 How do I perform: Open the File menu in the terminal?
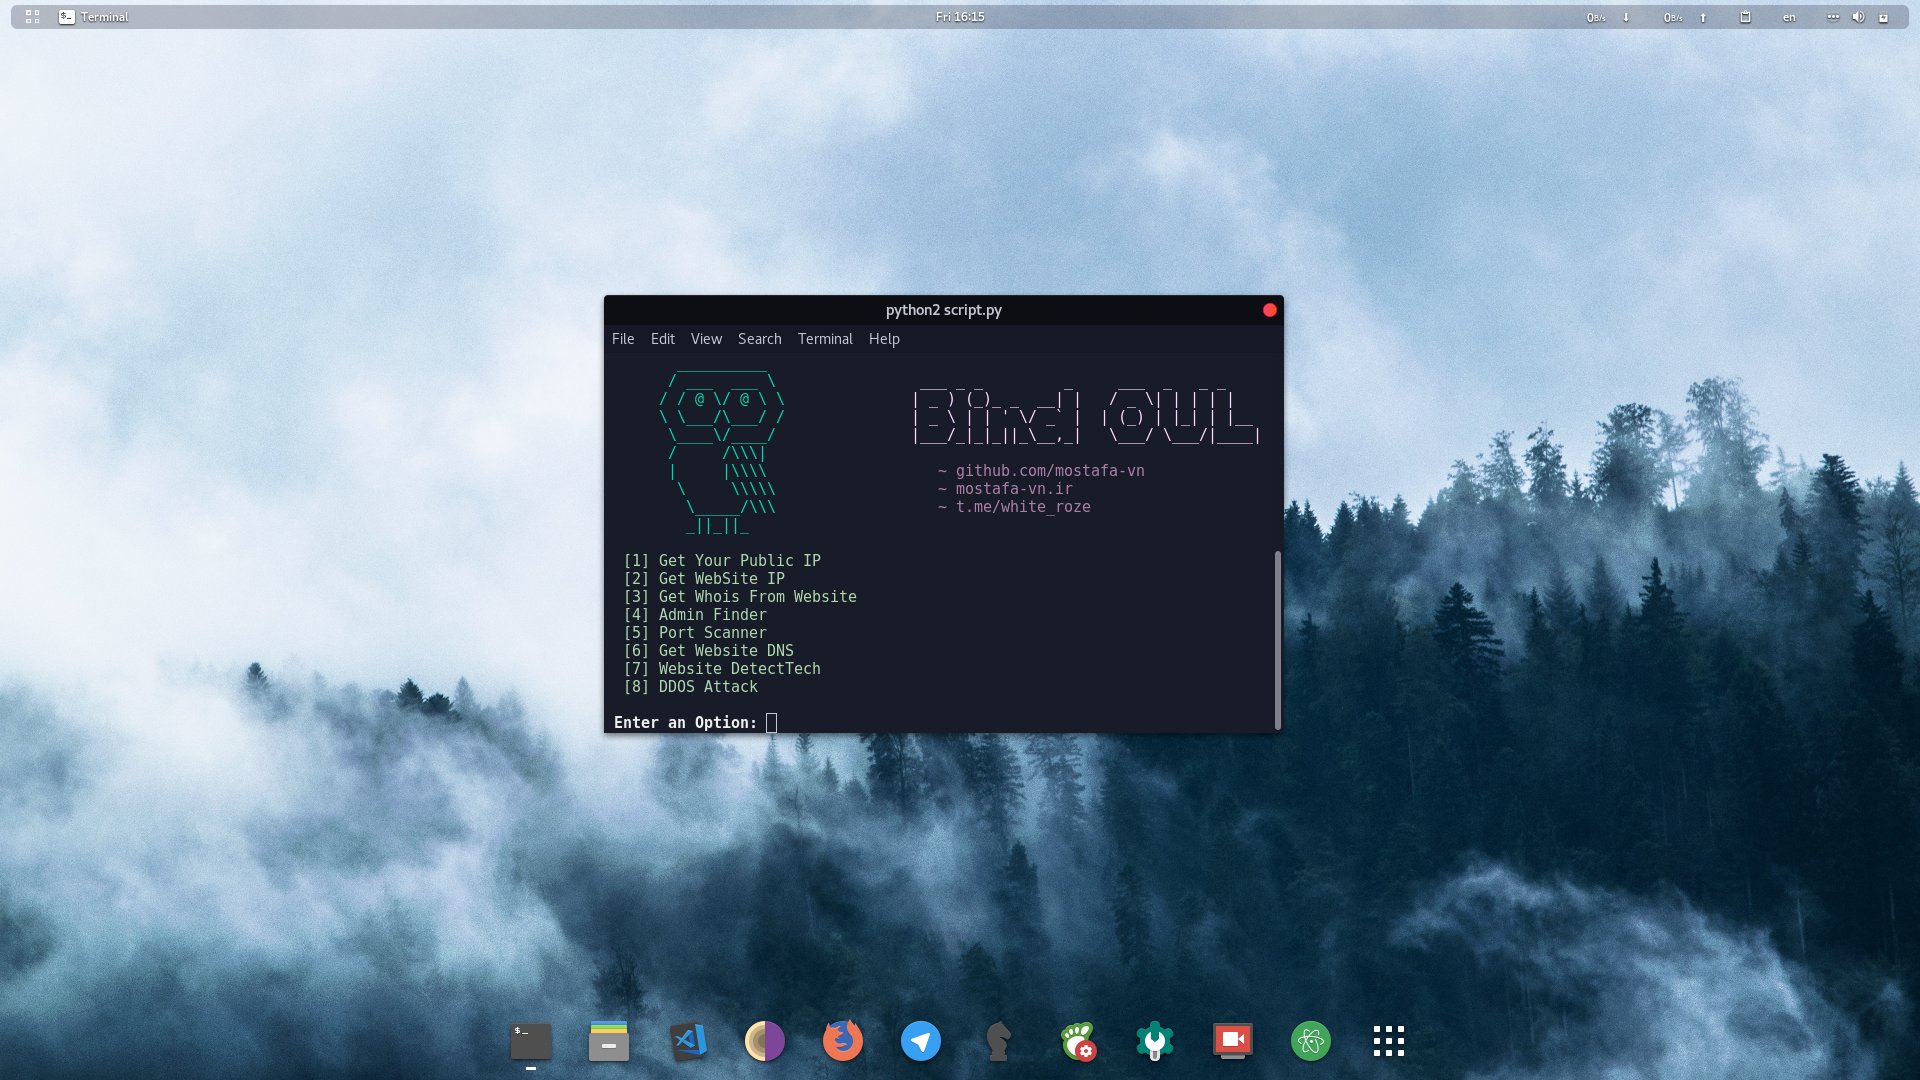pos(623,339)
